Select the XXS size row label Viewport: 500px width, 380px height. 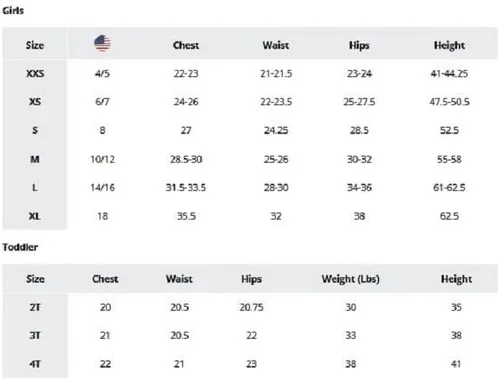click(x=35, y=73)
